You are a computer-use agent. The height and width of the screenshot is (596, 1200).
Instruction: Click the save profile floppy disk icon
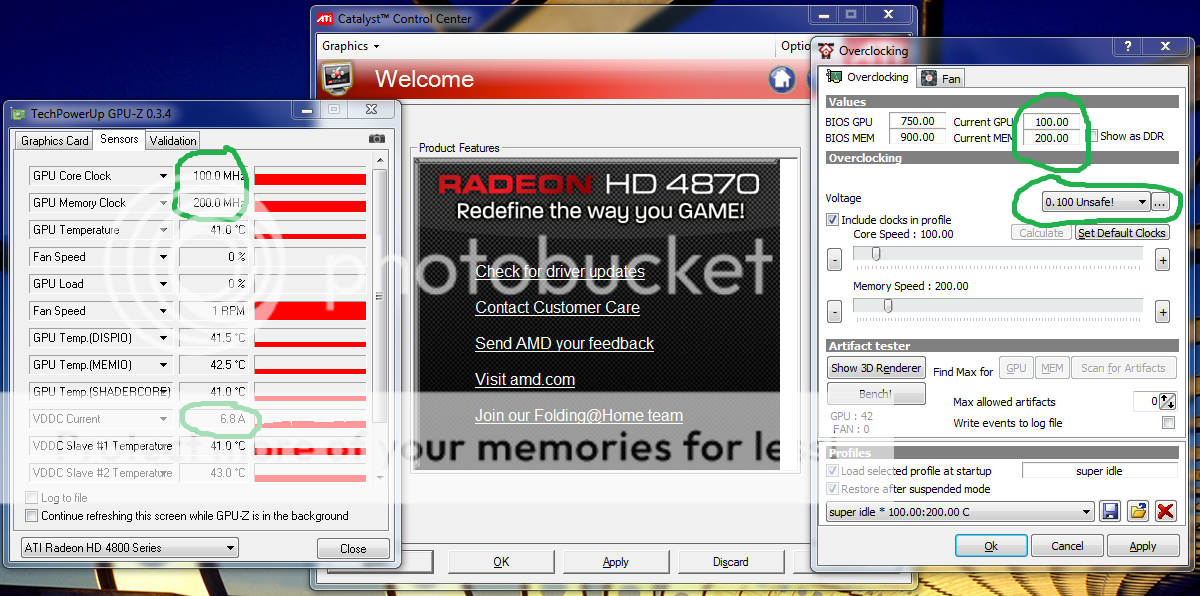[1110, 511]
